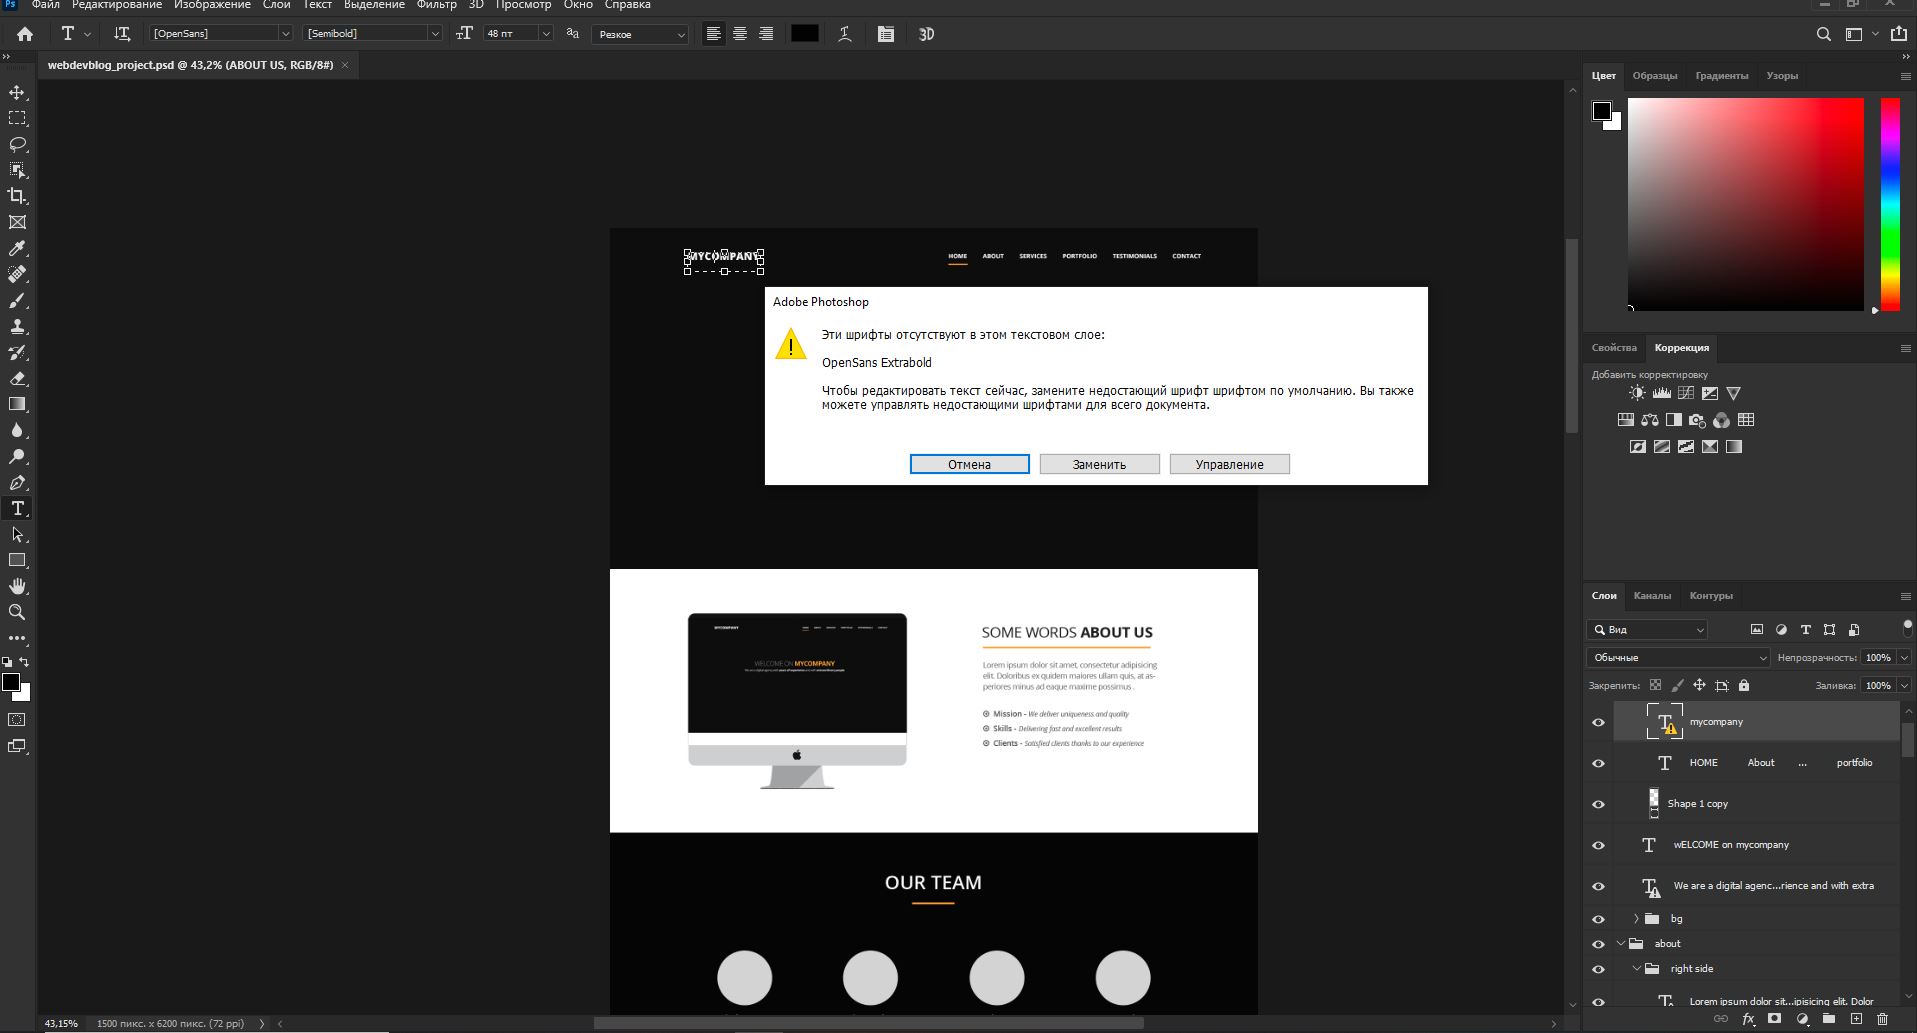Image resolution: width=1917 pixels, height=1033 pixels.
Task: Click center text alignment icon
Action: [740, 34]
